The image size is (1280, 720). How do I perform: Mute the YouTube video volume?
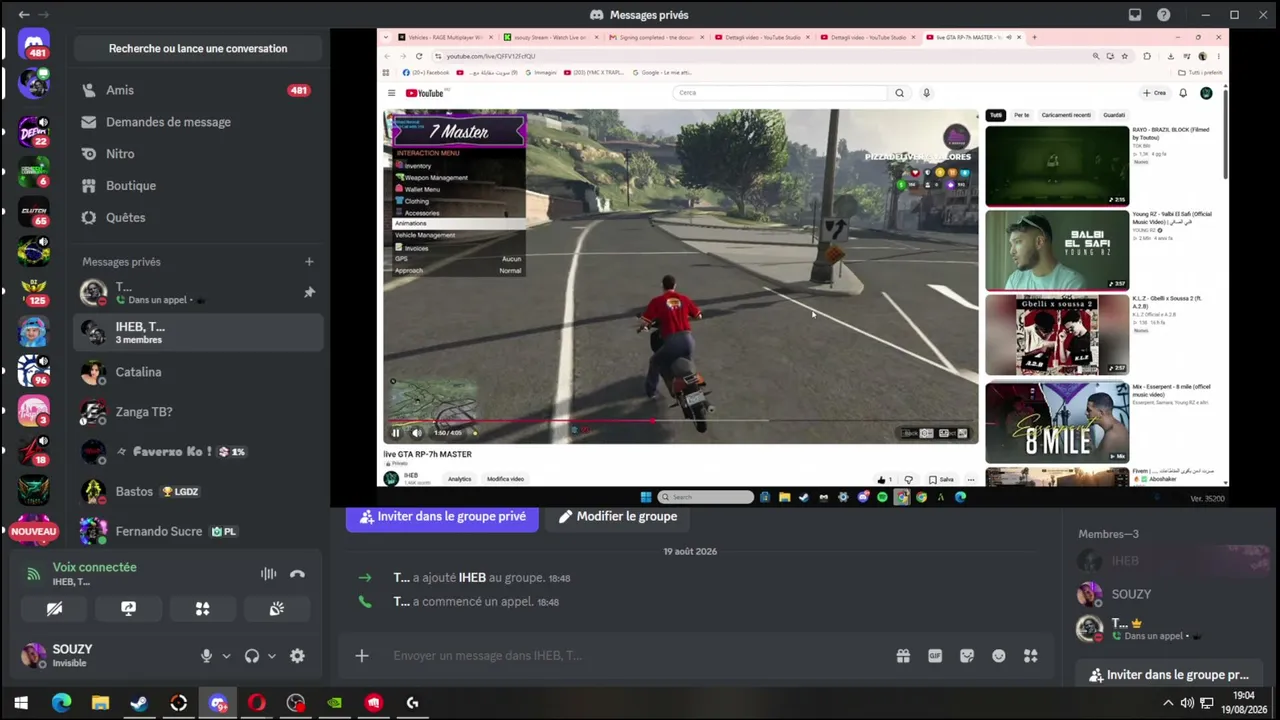click(417, 433)
